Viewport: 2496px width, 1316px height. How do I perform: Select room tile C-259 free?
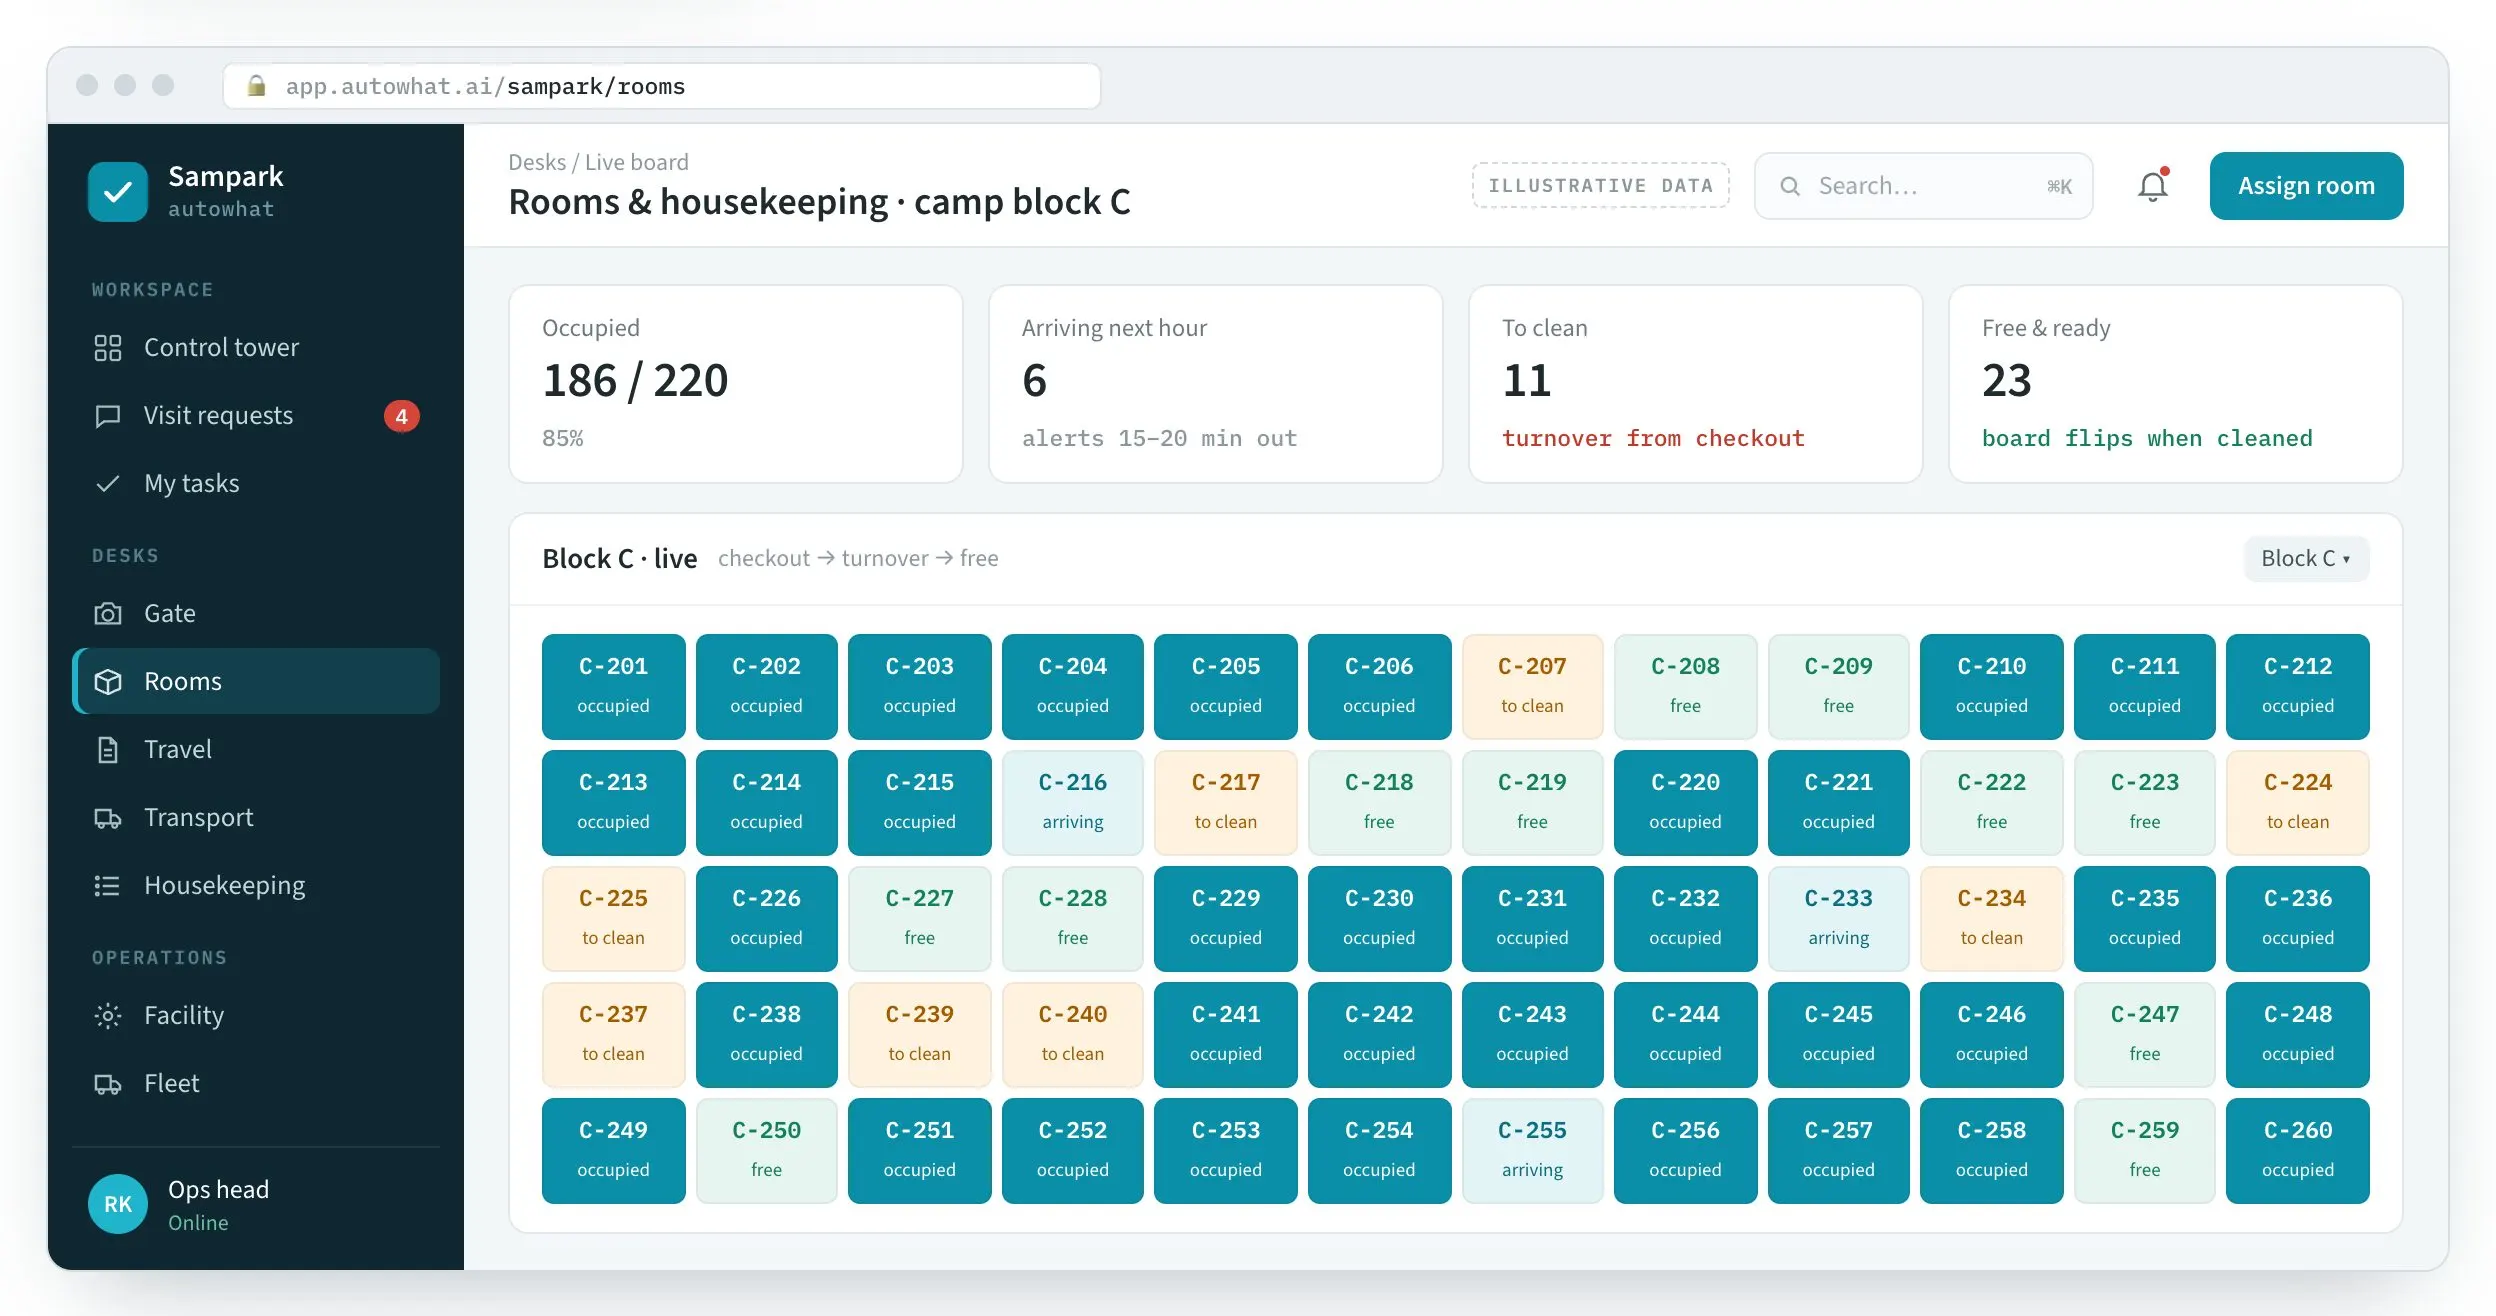[2144, 1151]
